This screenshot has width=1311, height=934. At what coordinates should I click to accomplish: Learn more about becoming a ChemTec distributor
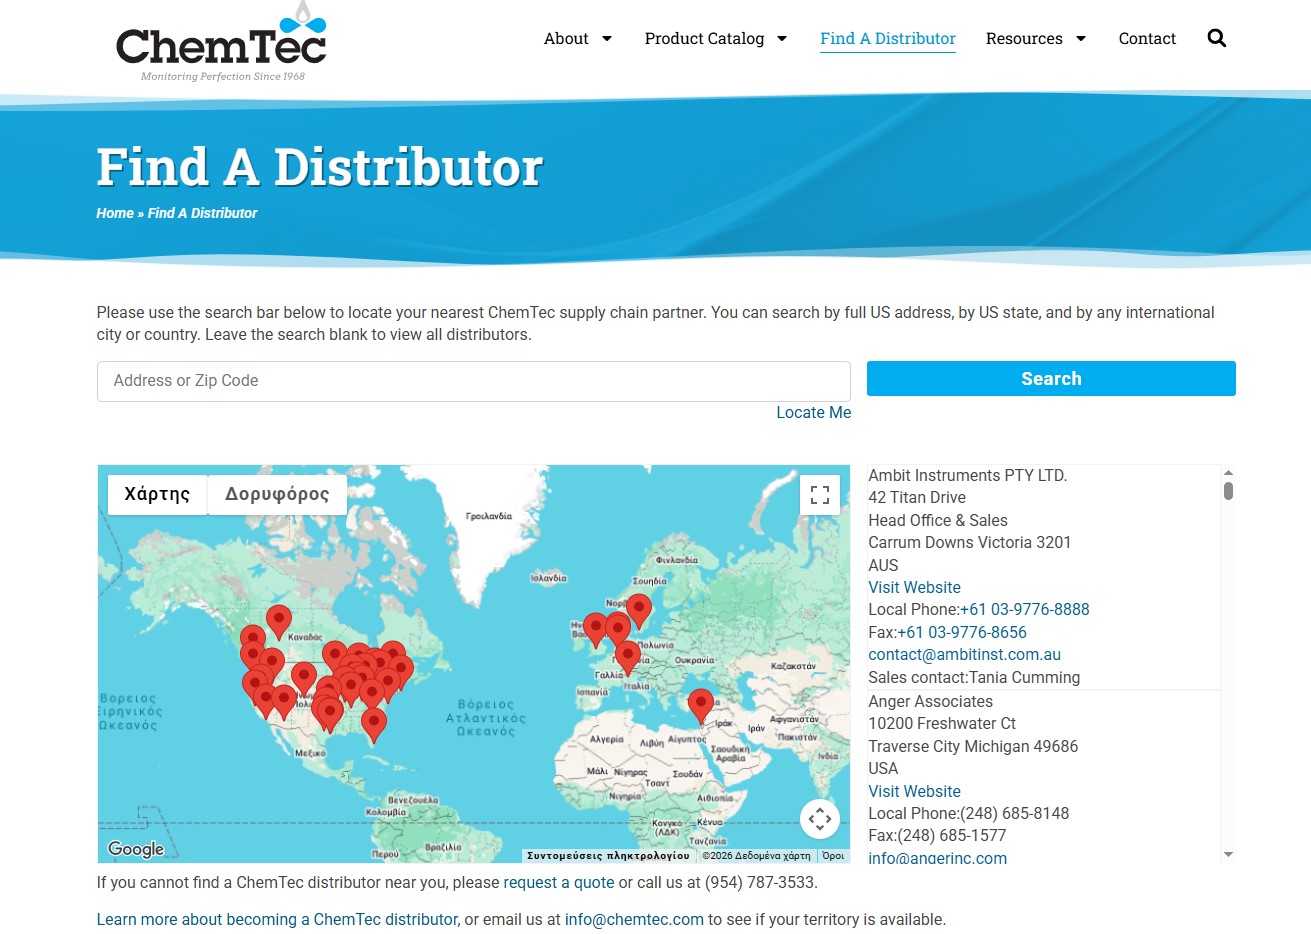[278, 920]
